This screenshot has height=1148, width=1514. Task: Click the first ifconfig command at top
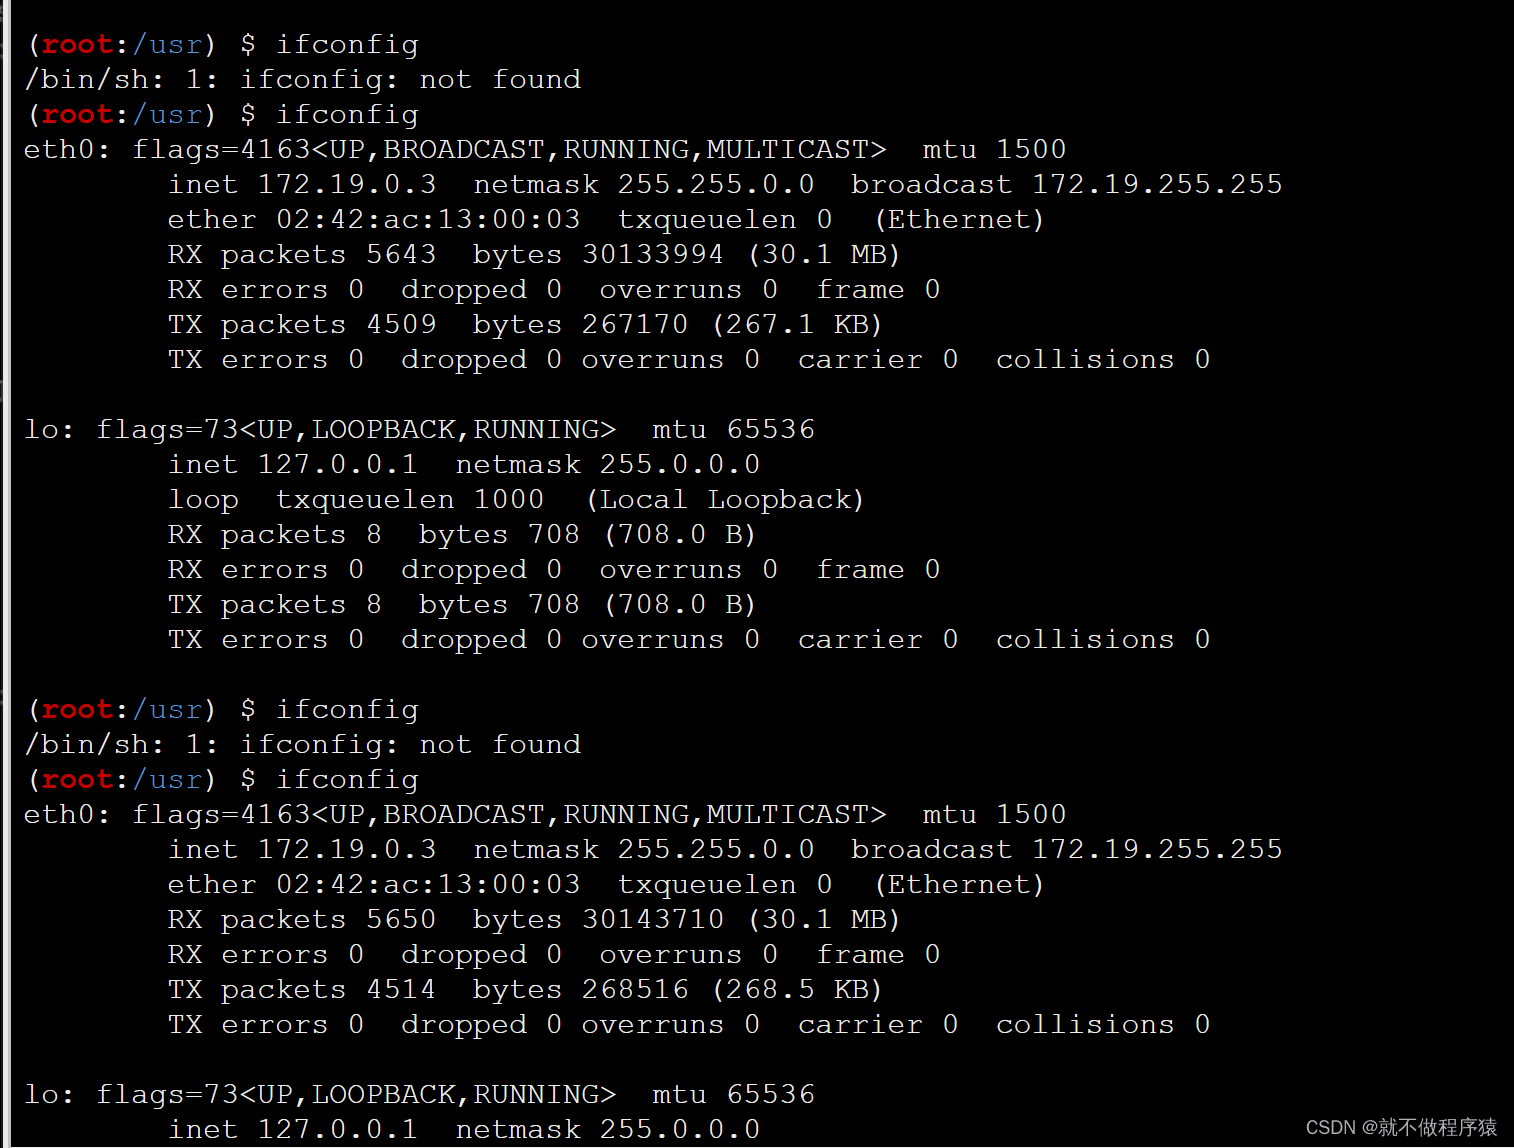click(x=347, y=45)
